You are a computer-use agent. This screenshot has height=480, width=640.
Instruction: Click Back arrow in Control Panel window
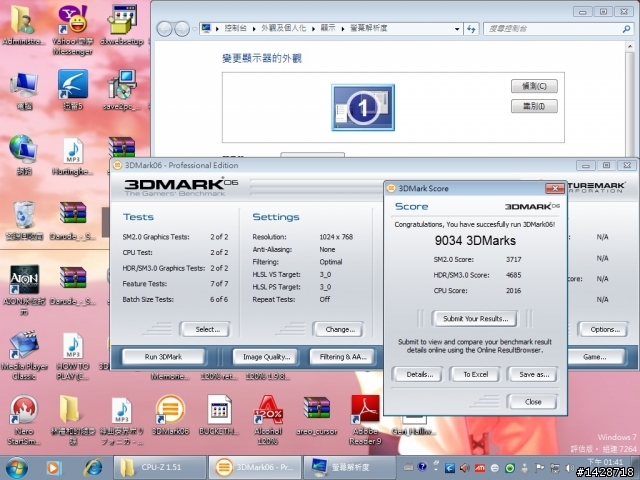164,29
